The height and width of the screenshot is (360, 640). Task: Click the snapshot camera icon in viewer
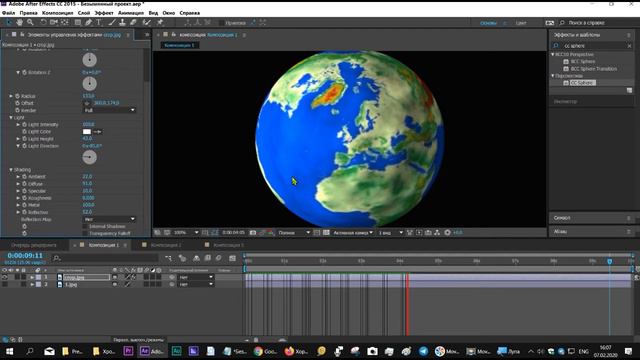[x=253, y=233]
